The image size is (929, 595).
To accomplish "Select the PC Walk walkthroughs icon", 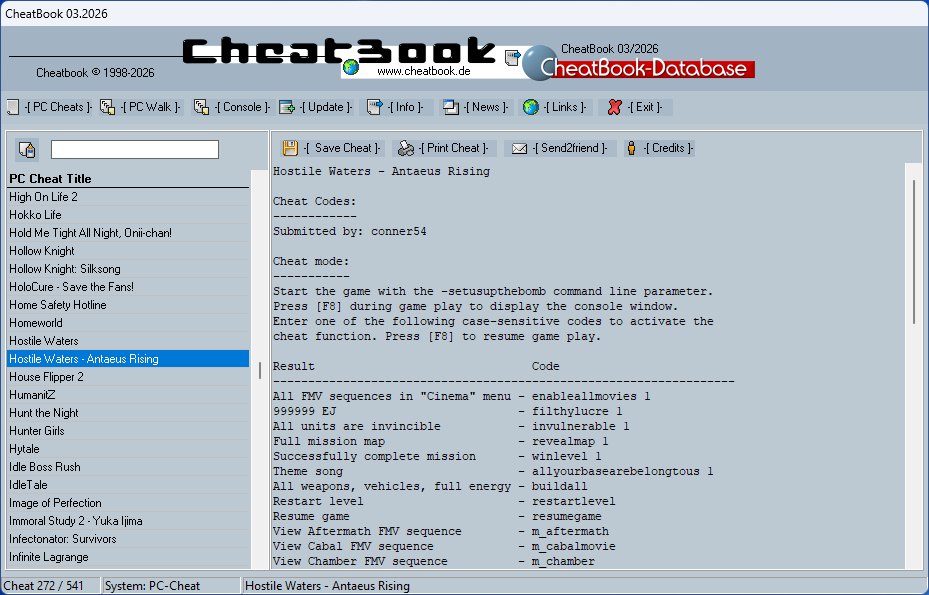I will 106,107.
